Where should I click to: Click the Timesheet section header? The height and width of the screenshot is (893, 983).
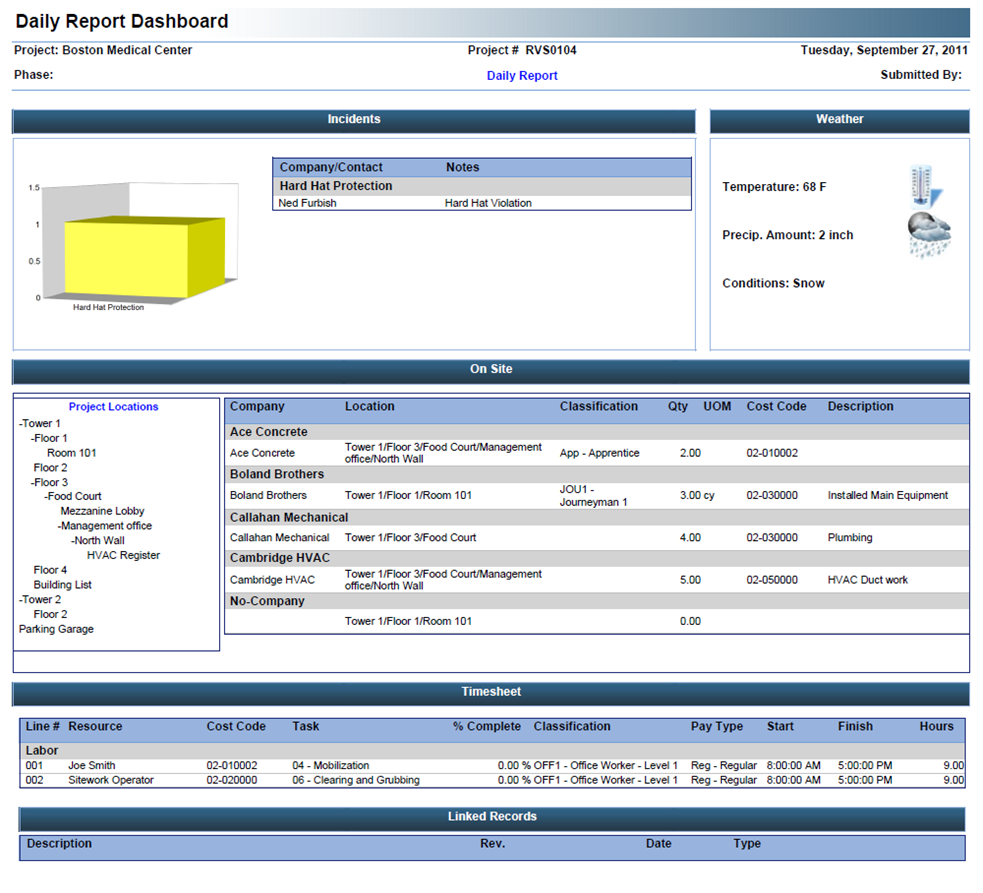(491, 692)
